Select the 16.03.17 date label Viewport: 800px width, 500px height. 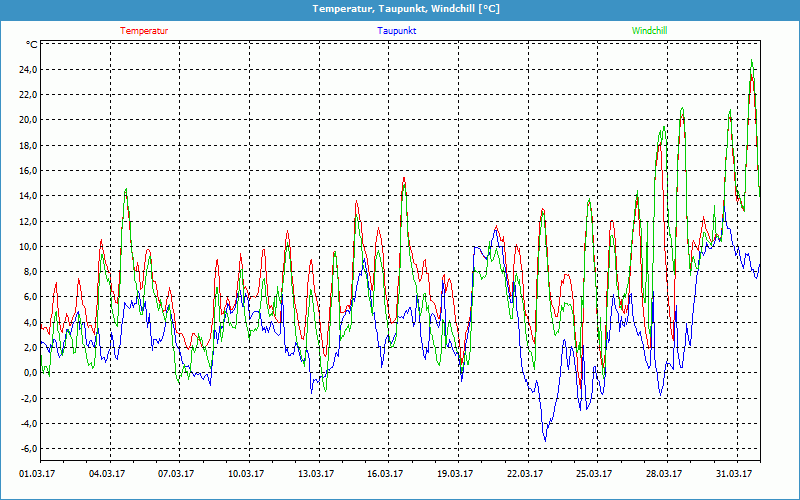tap(385, 474)
